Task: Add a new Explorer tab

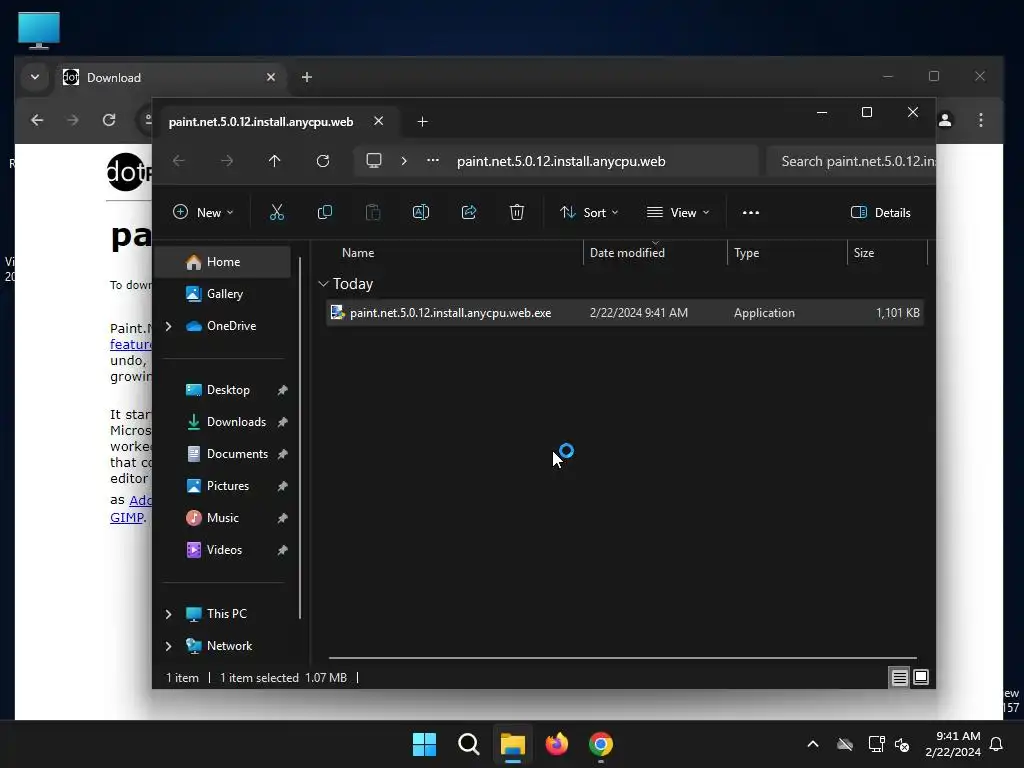Action: pos(423,121)
